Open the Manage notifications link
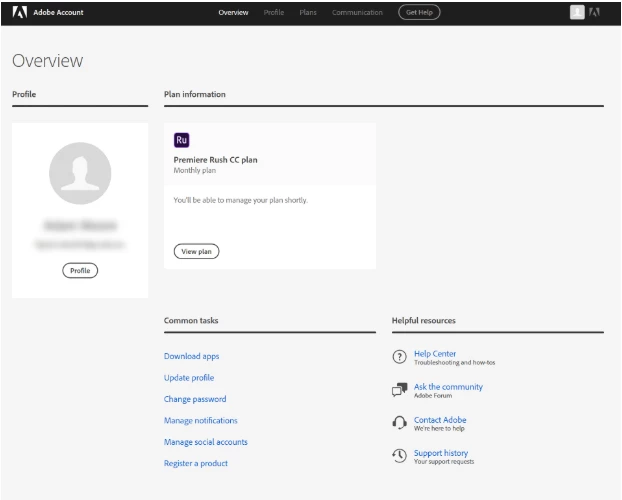The width and height of the screenshot is (622, 500). (x=201, y=421)
